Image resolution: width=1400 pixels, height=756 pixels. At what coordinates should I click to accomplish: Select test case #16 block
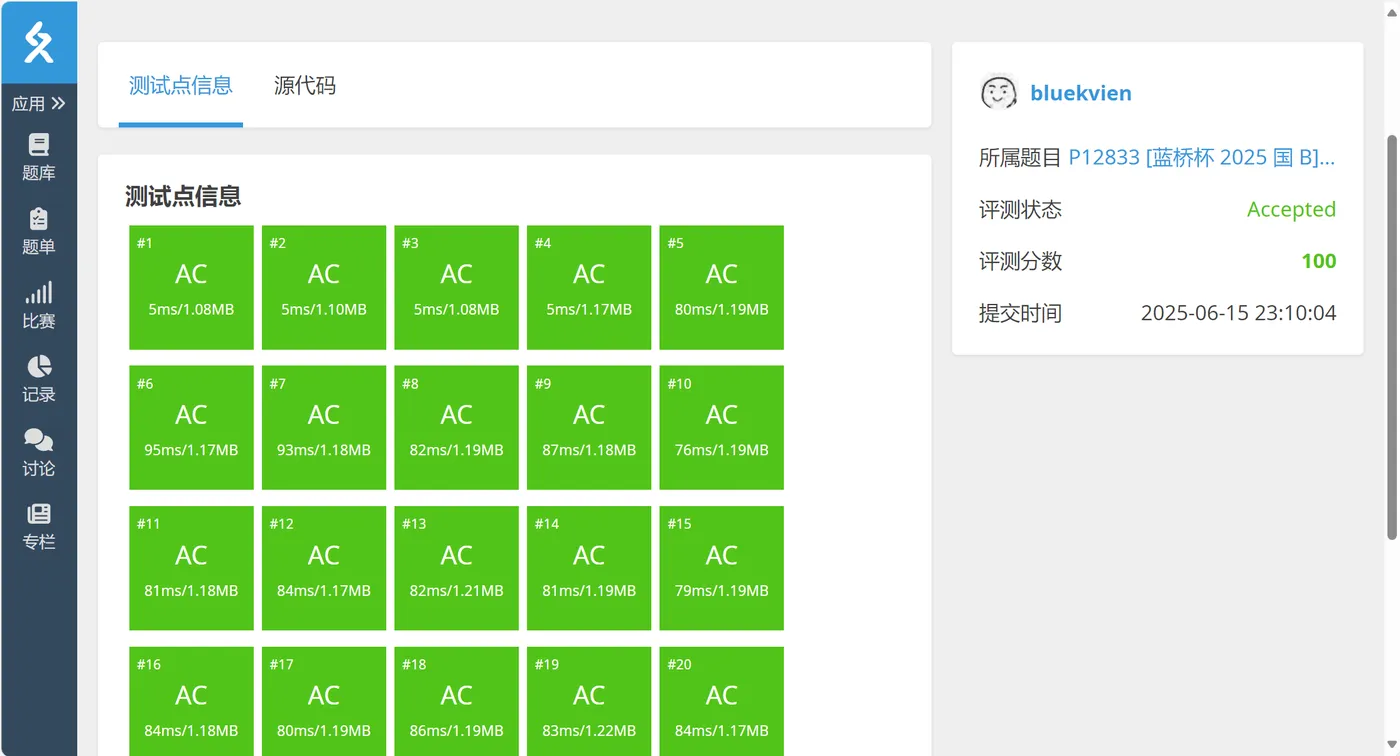click(191, 701)
